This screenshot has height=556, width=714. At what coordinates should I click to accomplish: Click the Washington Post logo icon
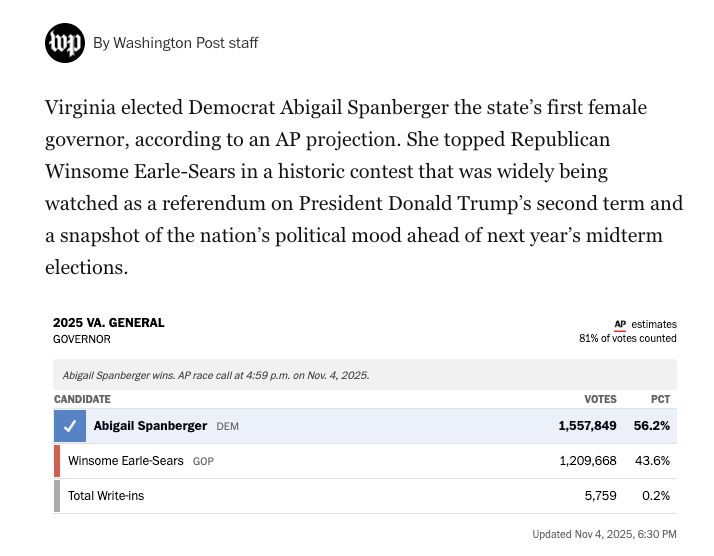(65, 43)
